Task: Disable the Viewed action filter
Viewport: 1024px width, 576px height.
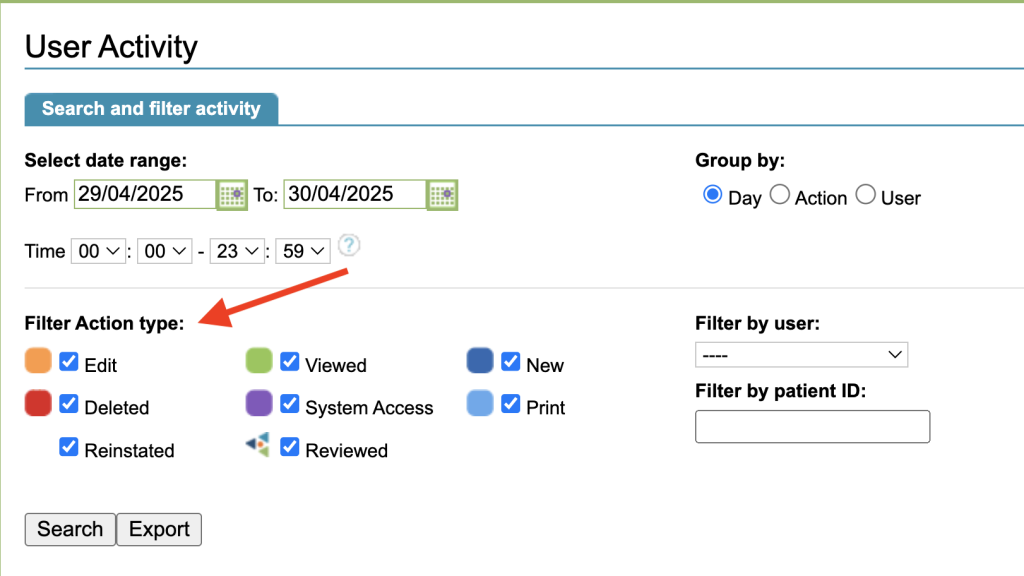Action: 290,362
